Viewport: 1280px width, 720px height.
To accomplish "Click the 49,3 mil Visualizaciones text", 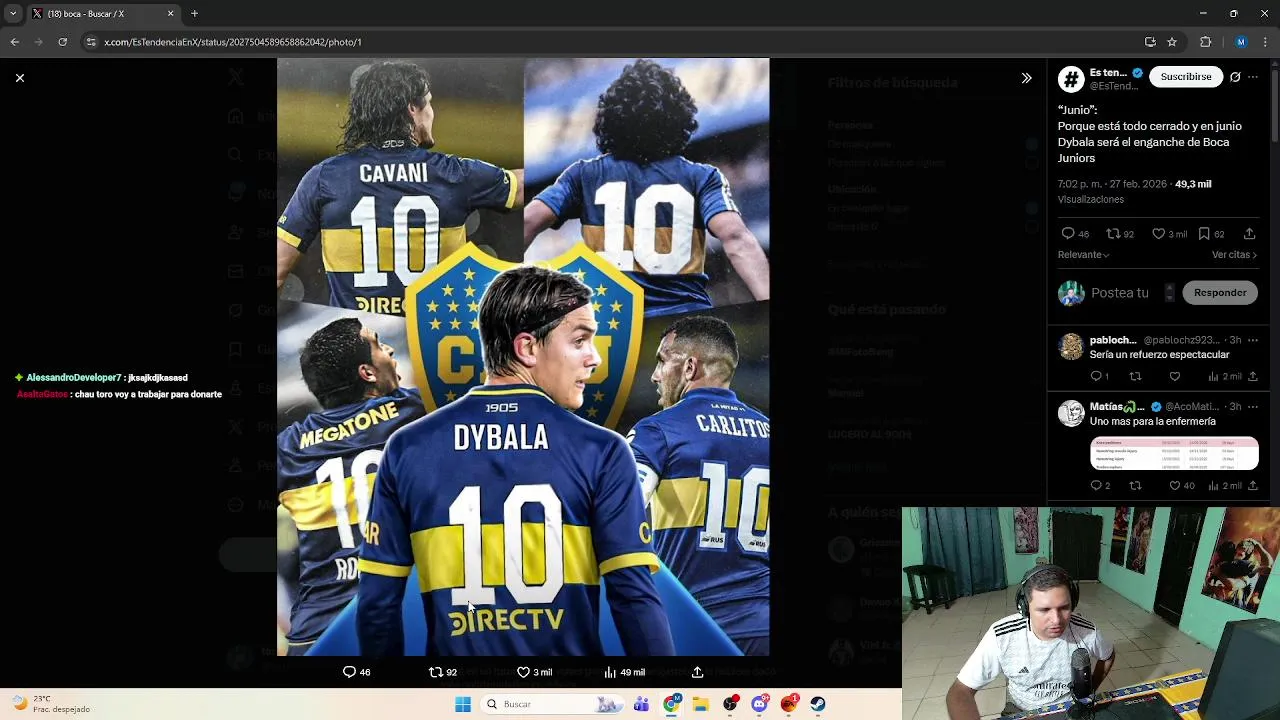I will pyautogui.click(x=1134, y=192).
